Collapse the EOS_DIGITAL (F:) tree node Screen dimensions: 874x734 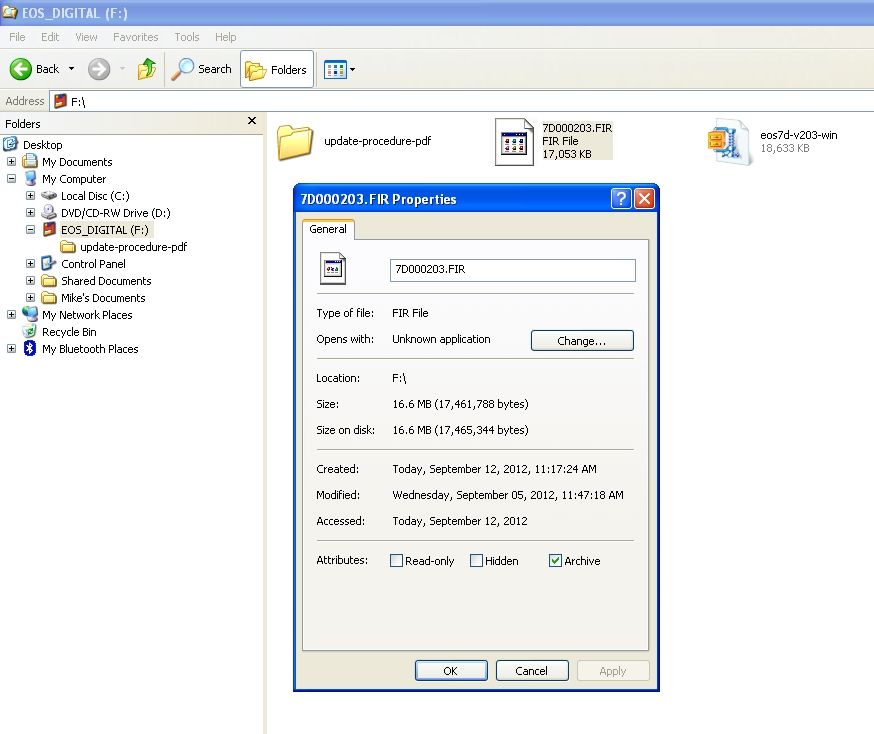coord(30,230)
